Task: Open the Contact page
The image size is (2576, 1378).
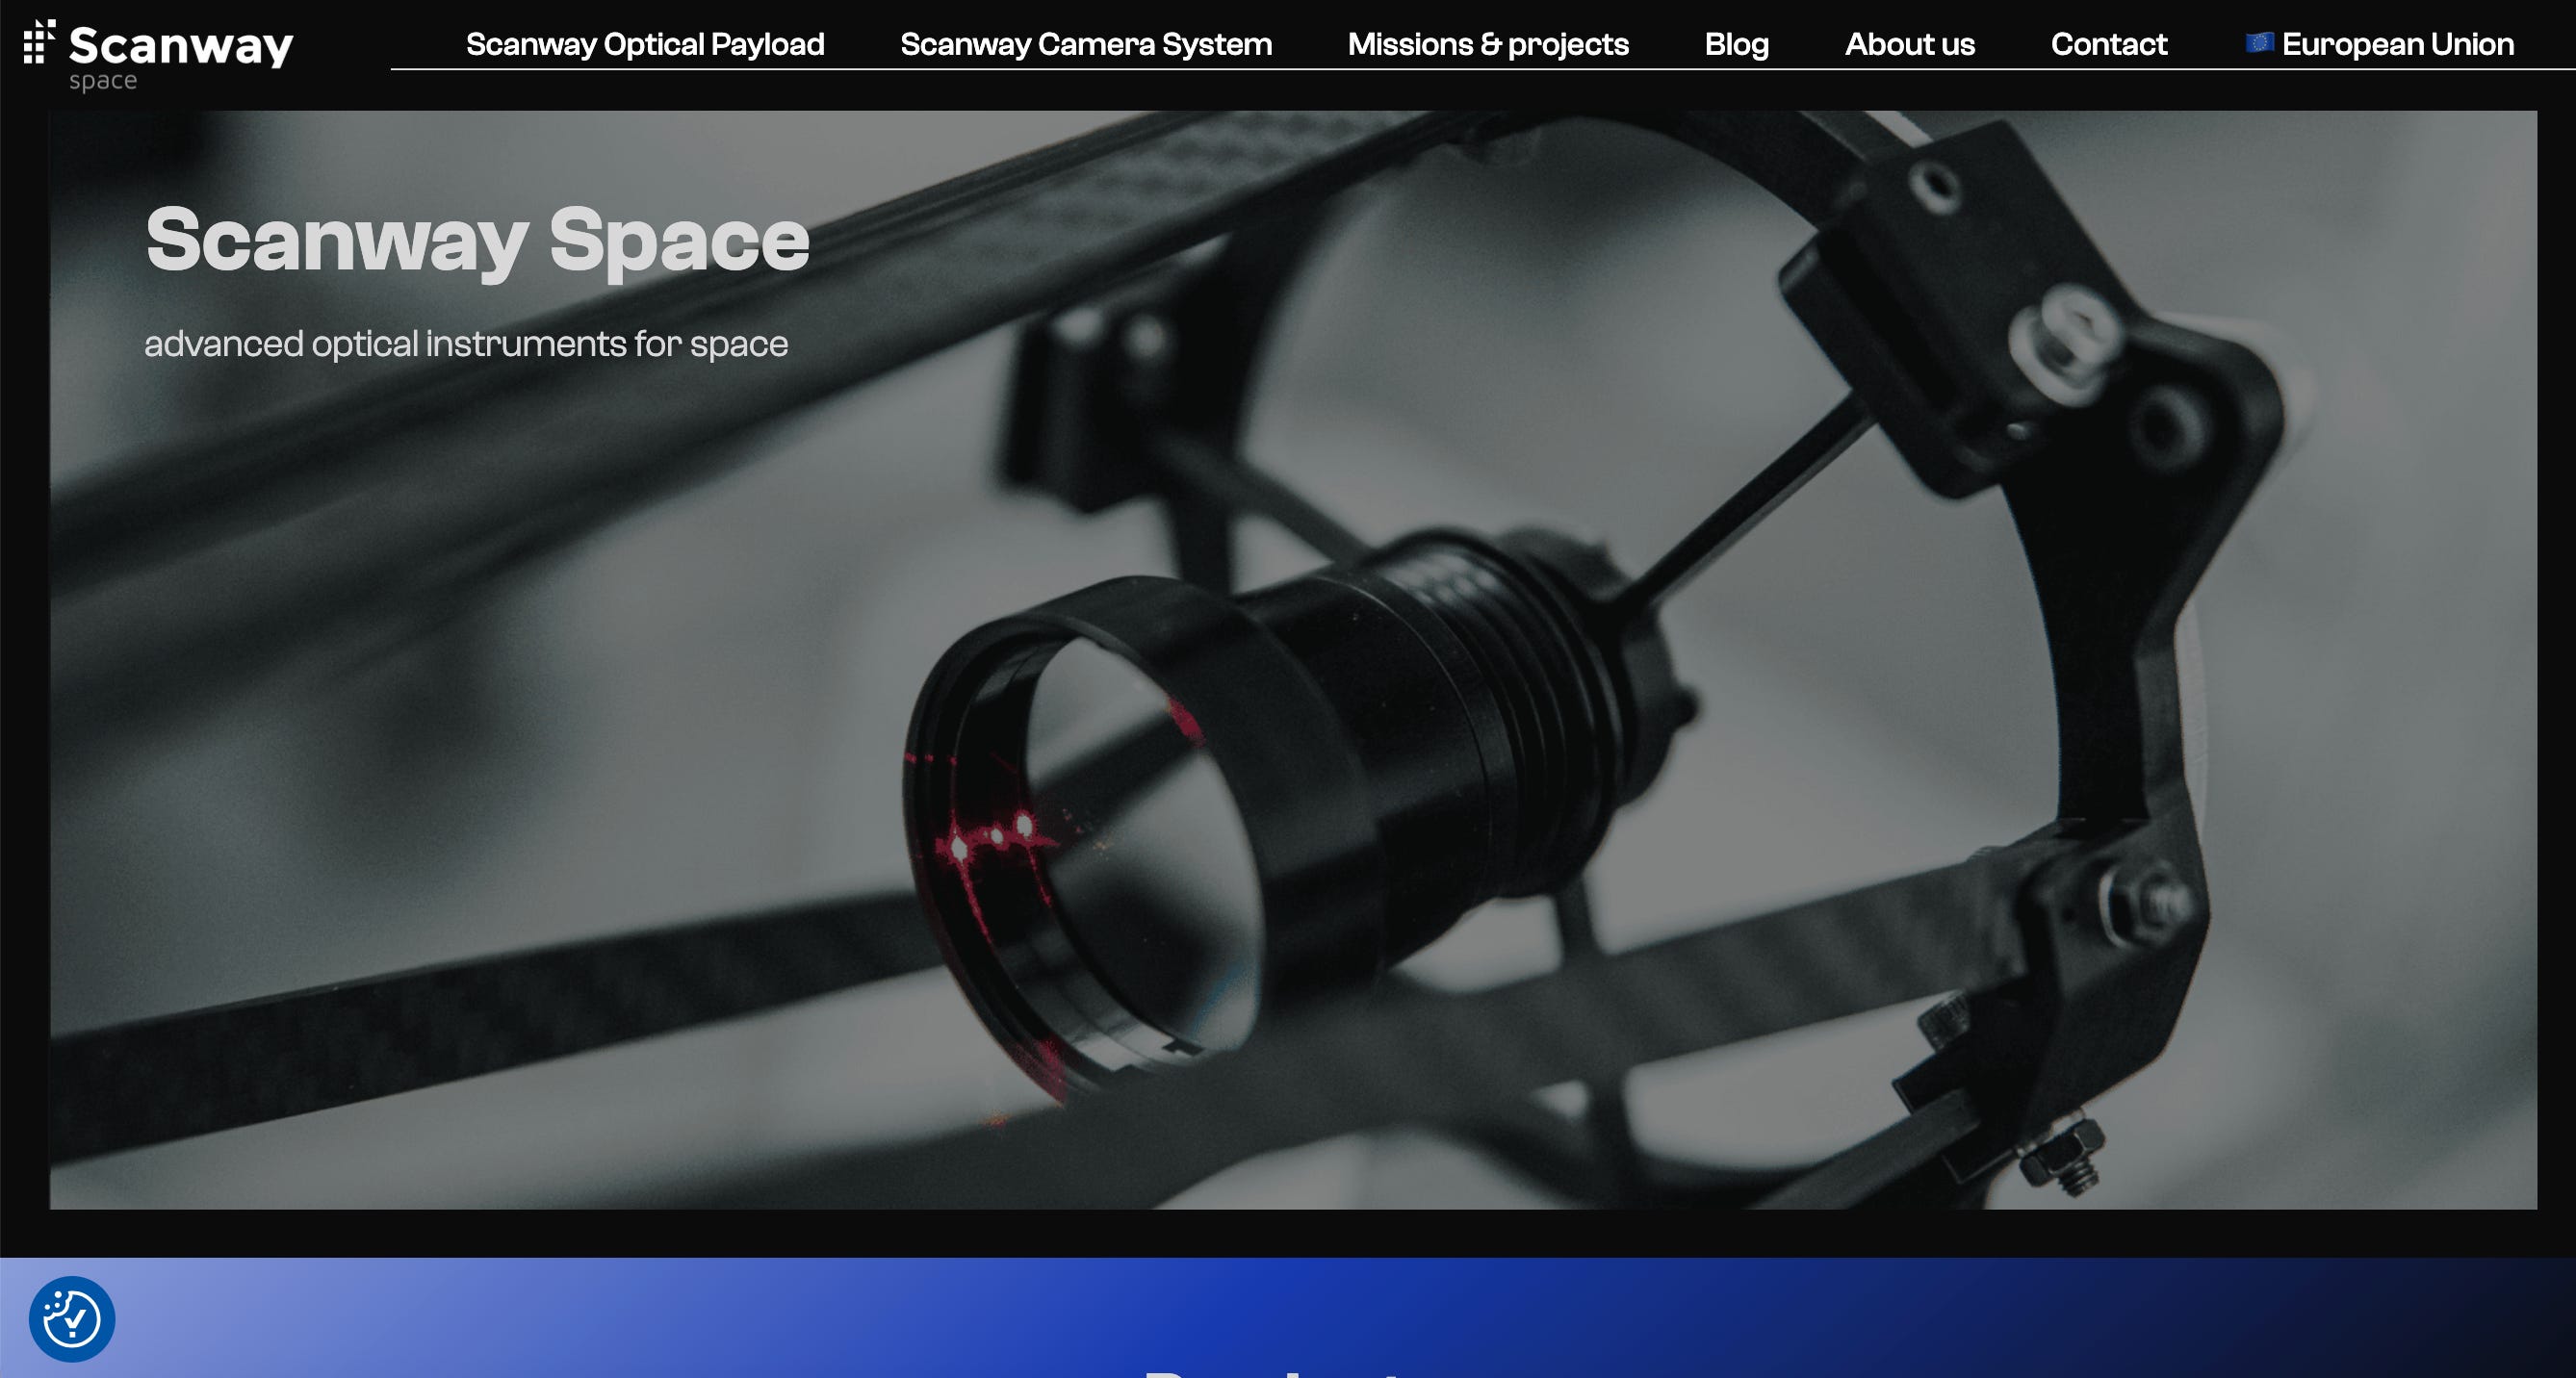Action: click(x=2108, y=44)
